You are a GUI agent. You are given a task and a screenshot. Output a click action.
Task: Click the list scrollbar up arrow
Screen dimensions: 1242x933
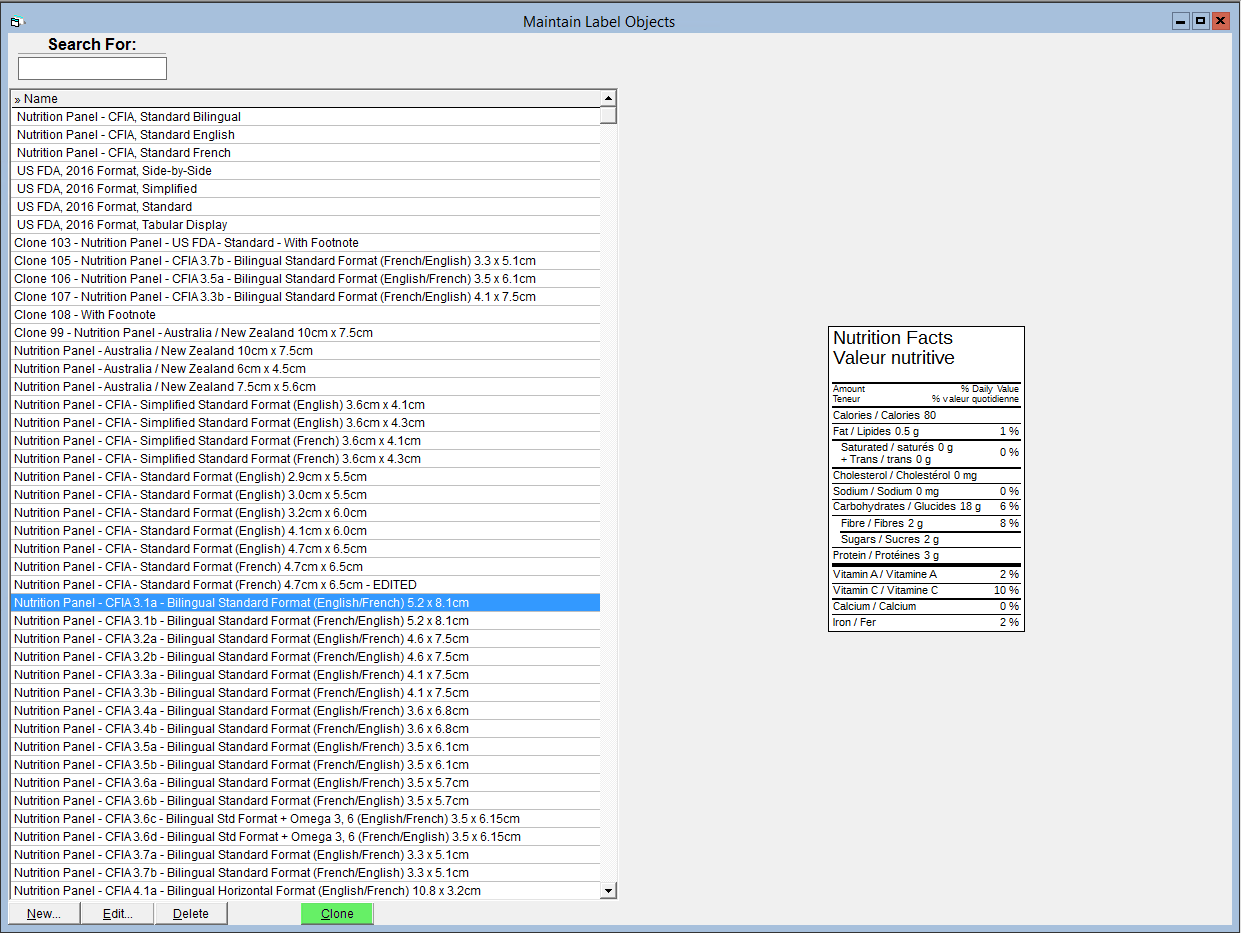pyautogui.click(x=608, y=98)
